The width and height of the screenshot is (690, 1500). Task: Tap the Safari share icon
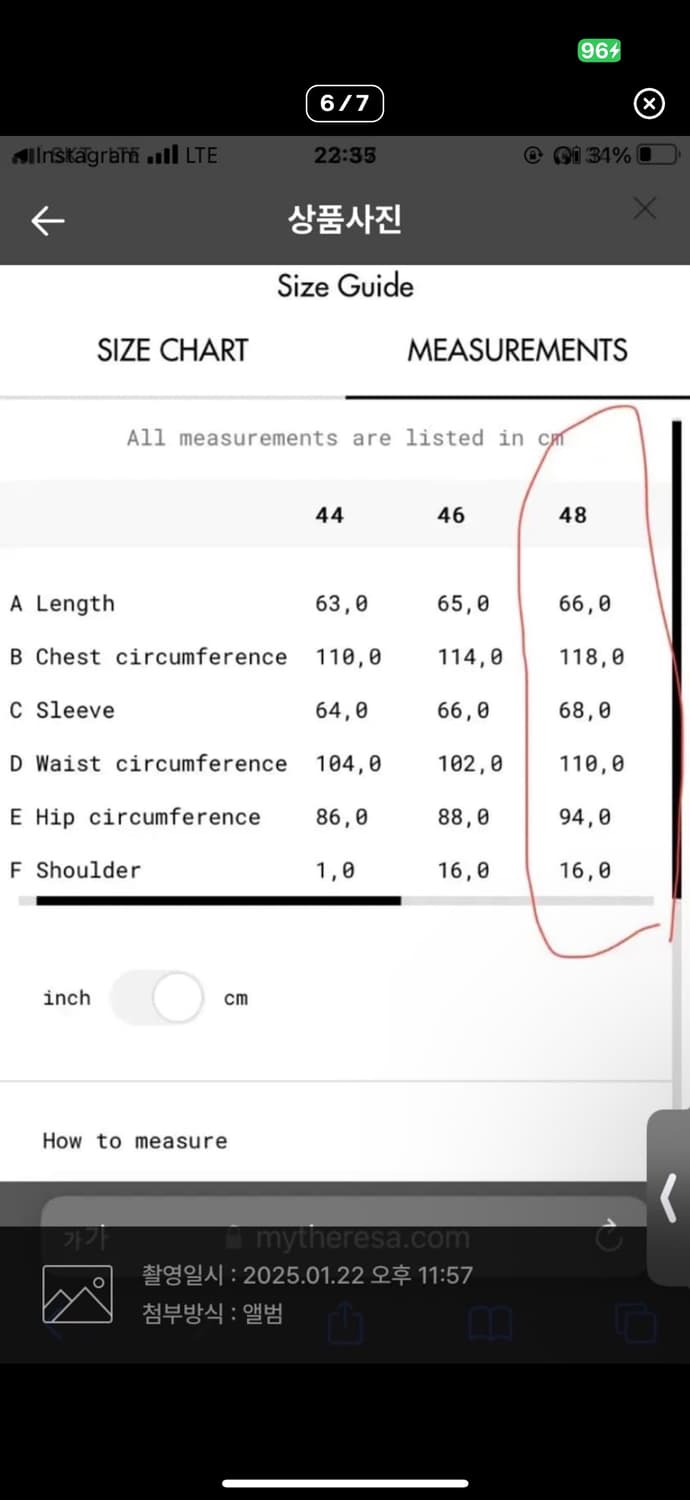click(x=345, y=1325)
